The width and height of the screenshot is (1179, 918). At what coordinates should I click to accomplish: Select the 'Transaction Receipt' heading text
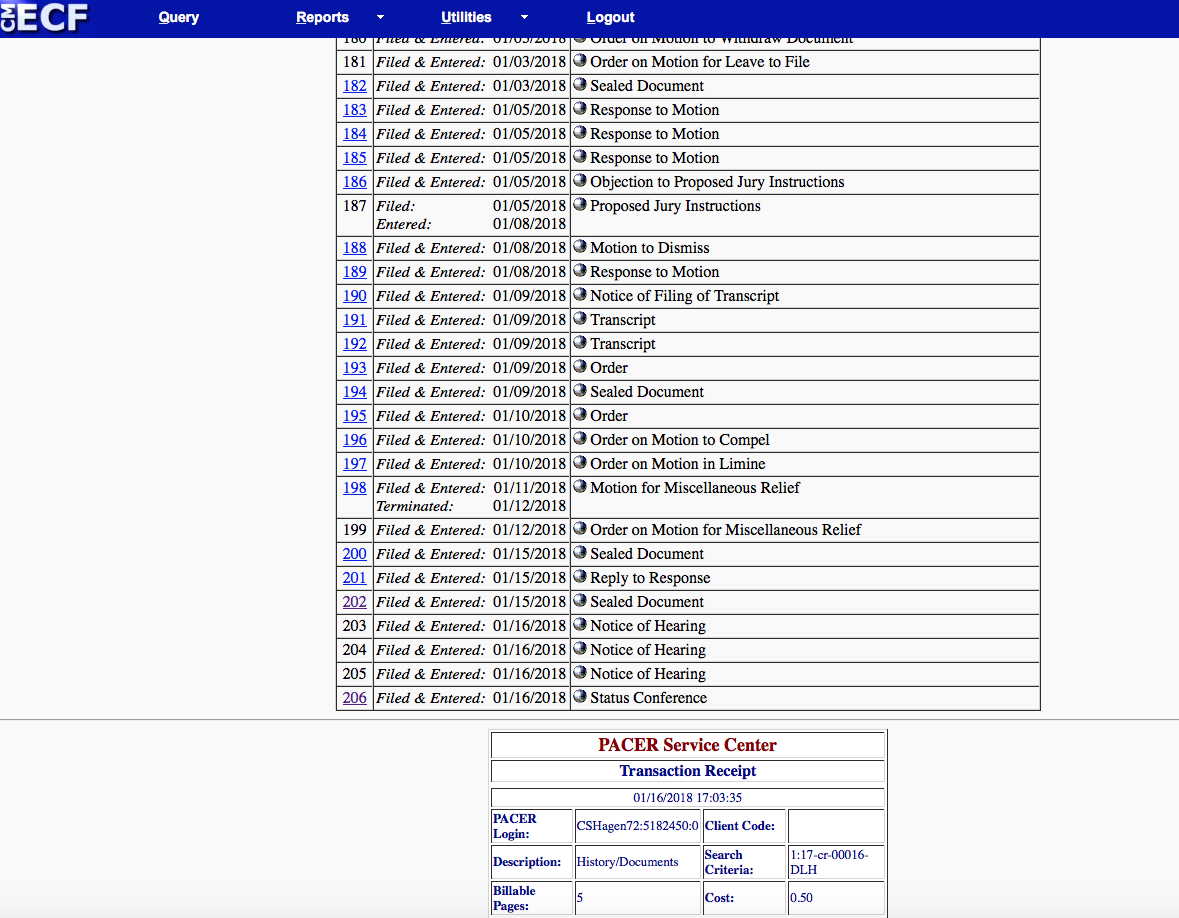click(687, 771)
